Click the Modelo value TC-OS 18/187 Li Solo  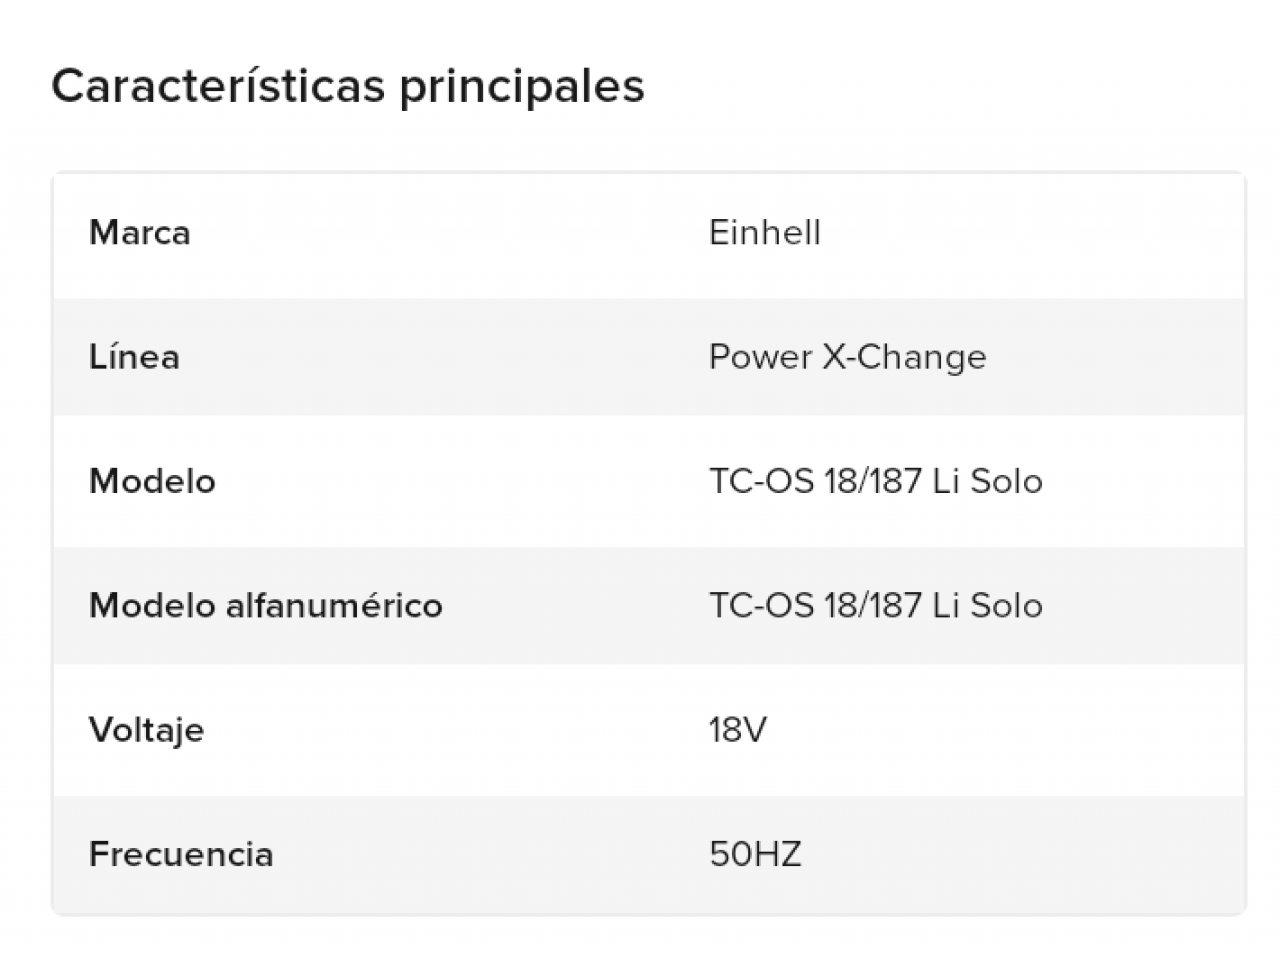876,481
